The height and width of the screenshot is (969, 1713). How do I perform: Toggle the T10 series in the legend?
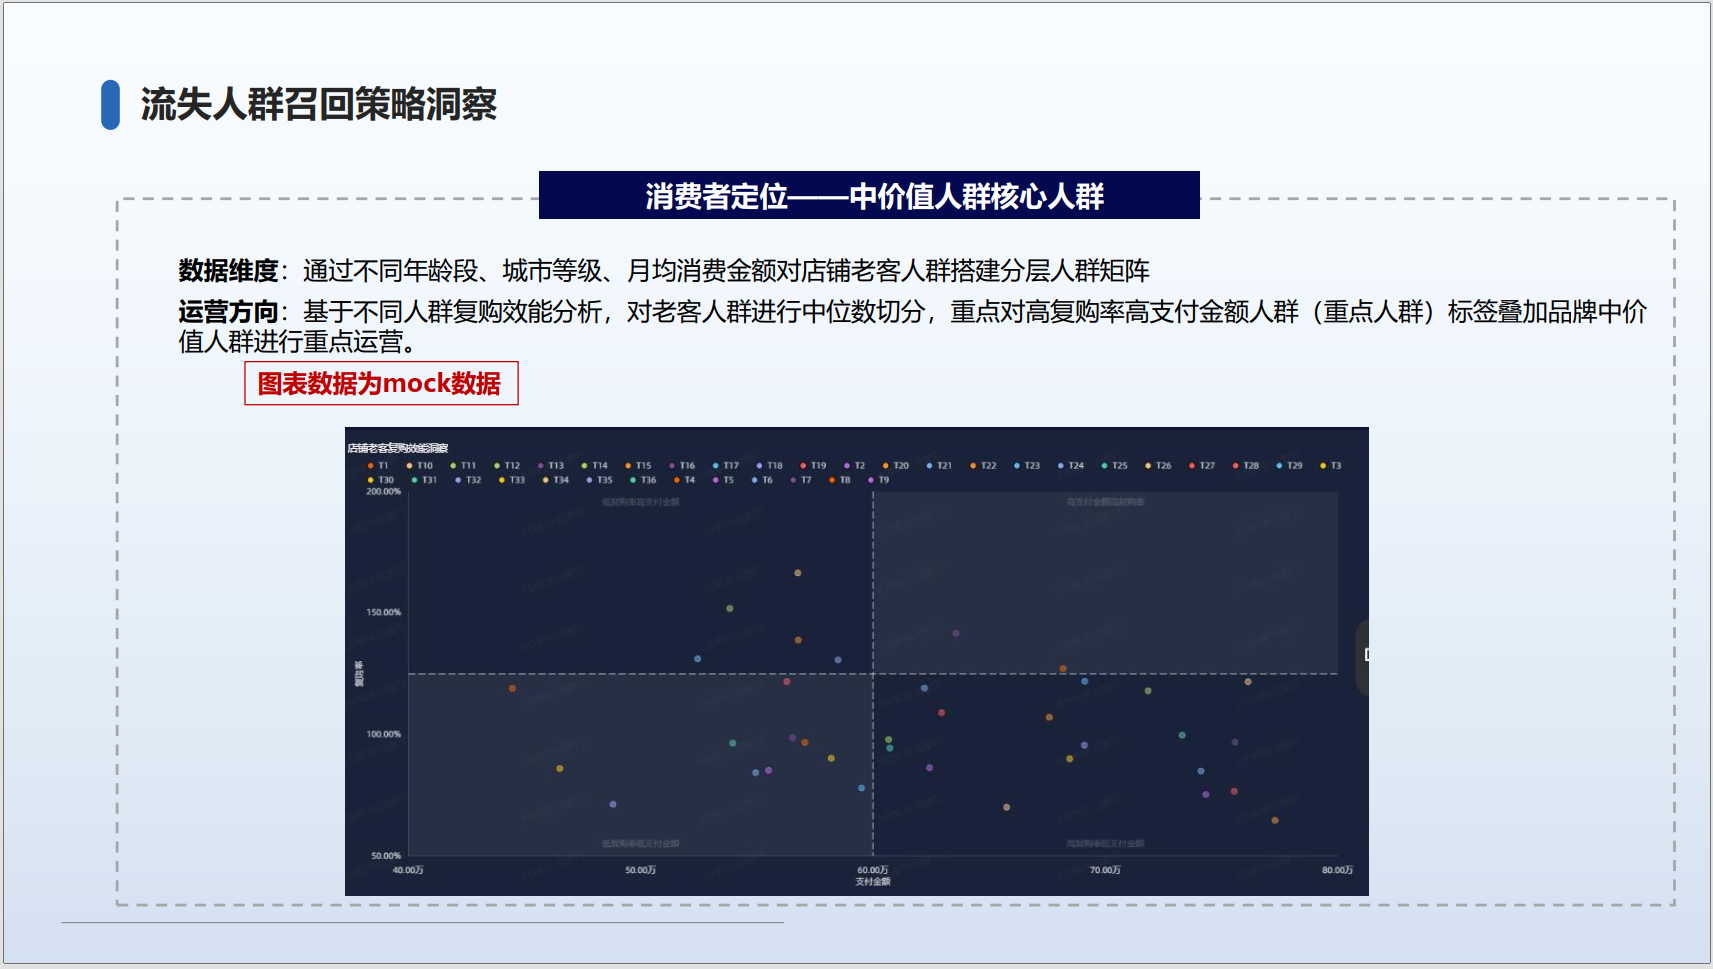[420, 466]
